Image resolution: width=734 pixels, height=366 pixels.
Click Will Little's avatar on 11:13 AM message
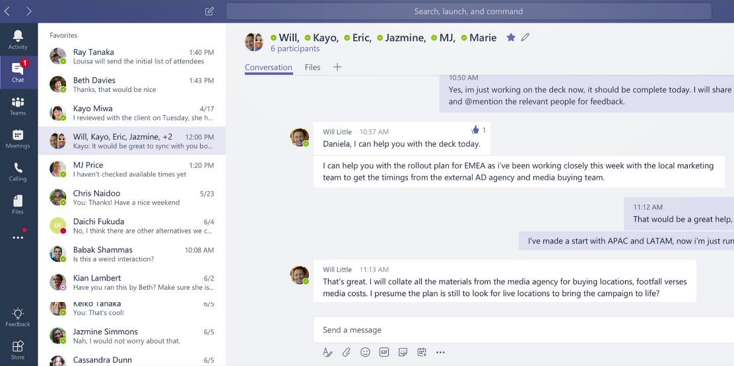click(299, 275)
